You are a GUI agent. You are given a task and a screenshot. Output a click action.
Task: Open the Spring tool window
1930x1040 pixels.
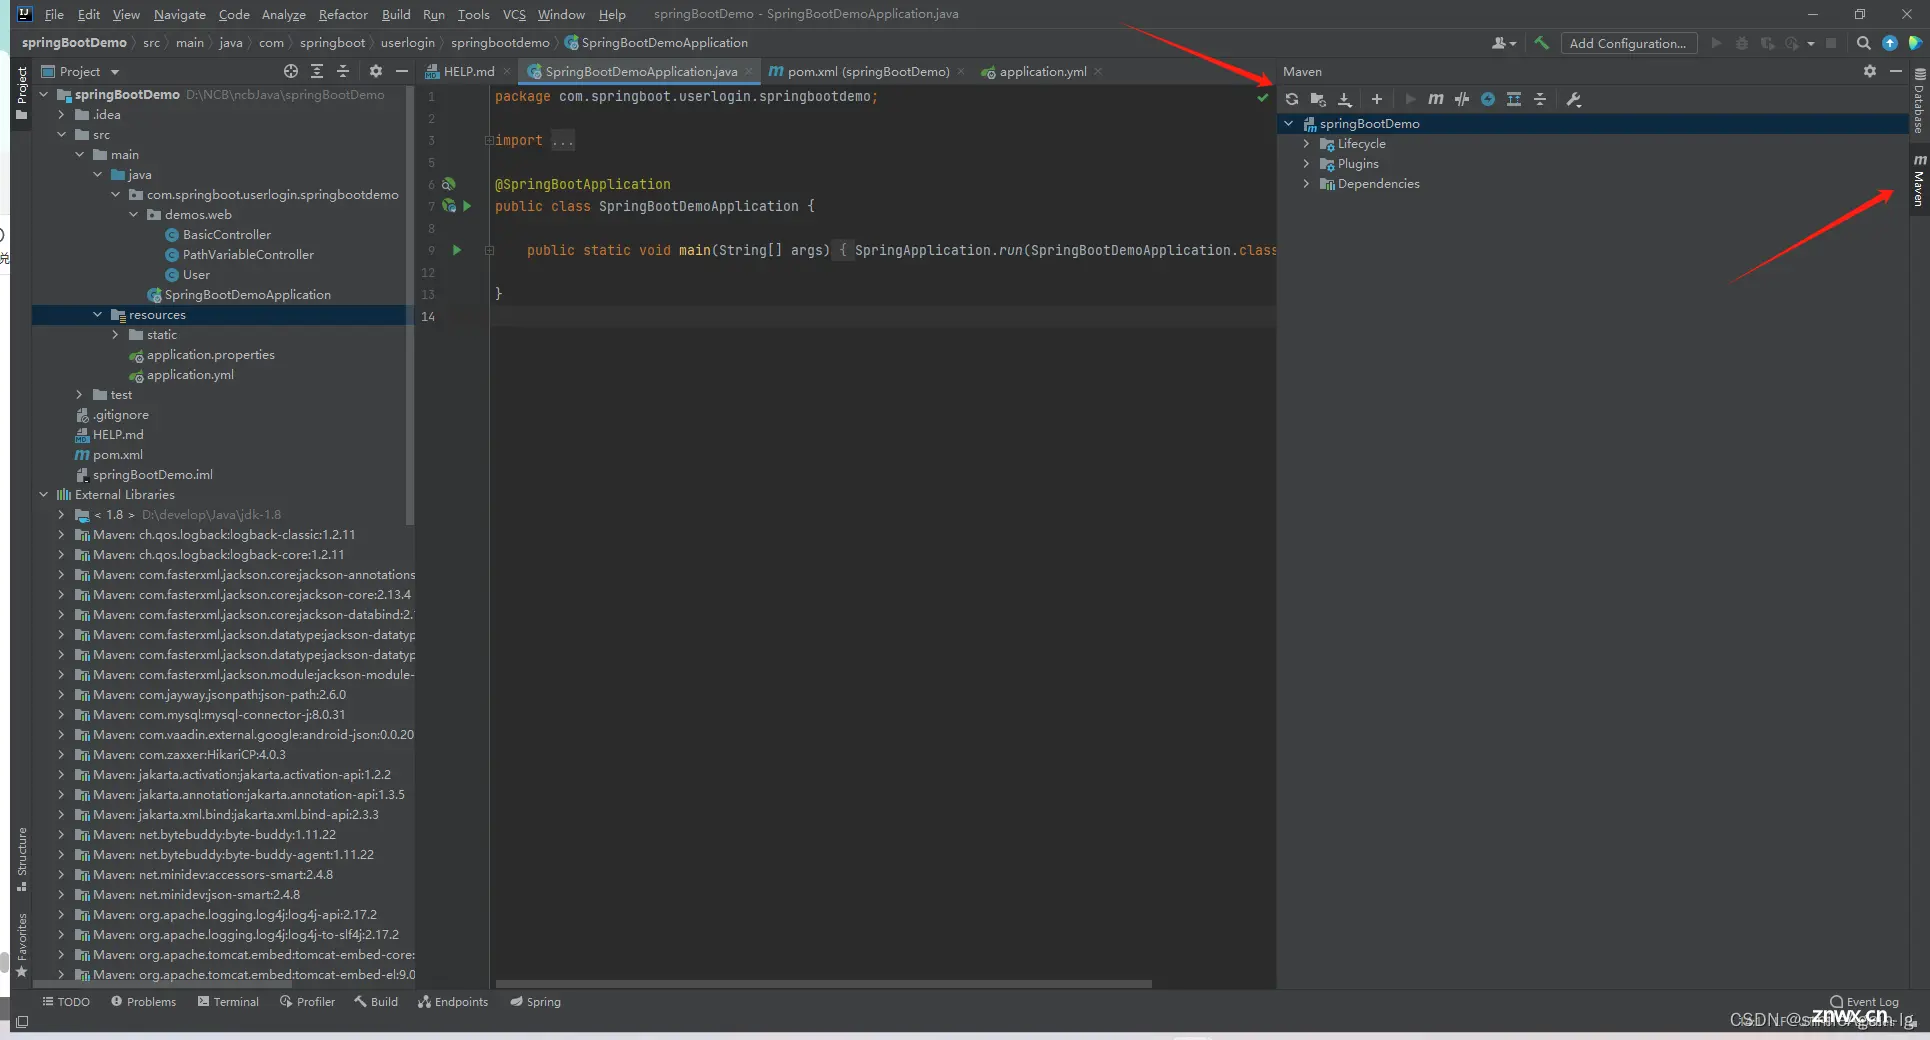(x=535, y=1001)
